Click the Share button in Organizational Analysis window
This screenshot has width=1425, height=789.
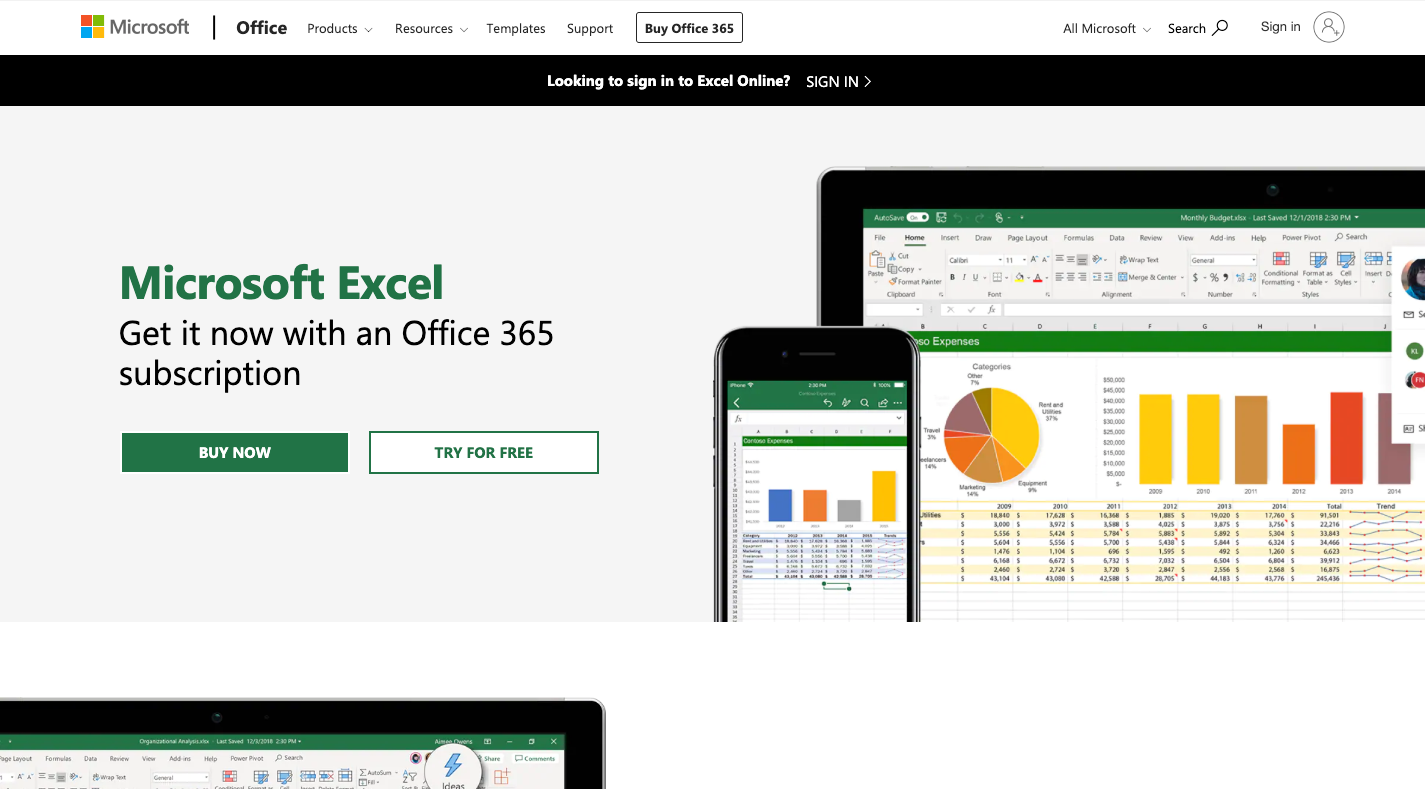[x=490, y=759]
